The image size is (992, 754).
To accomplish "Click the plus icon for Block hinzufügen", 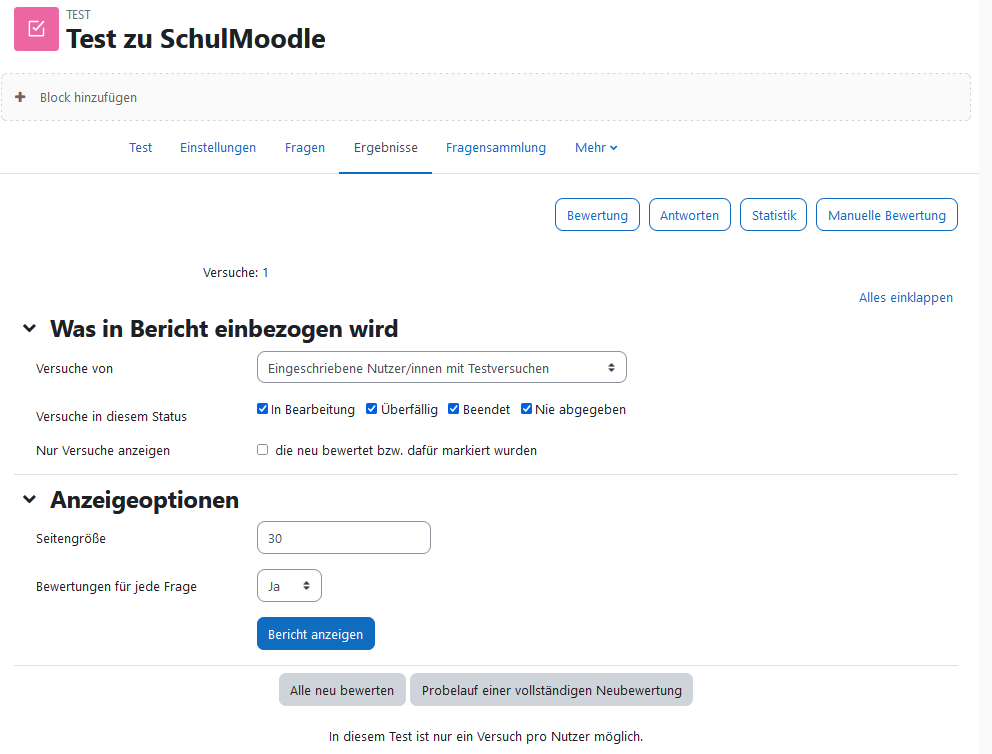I will (20, 97).
